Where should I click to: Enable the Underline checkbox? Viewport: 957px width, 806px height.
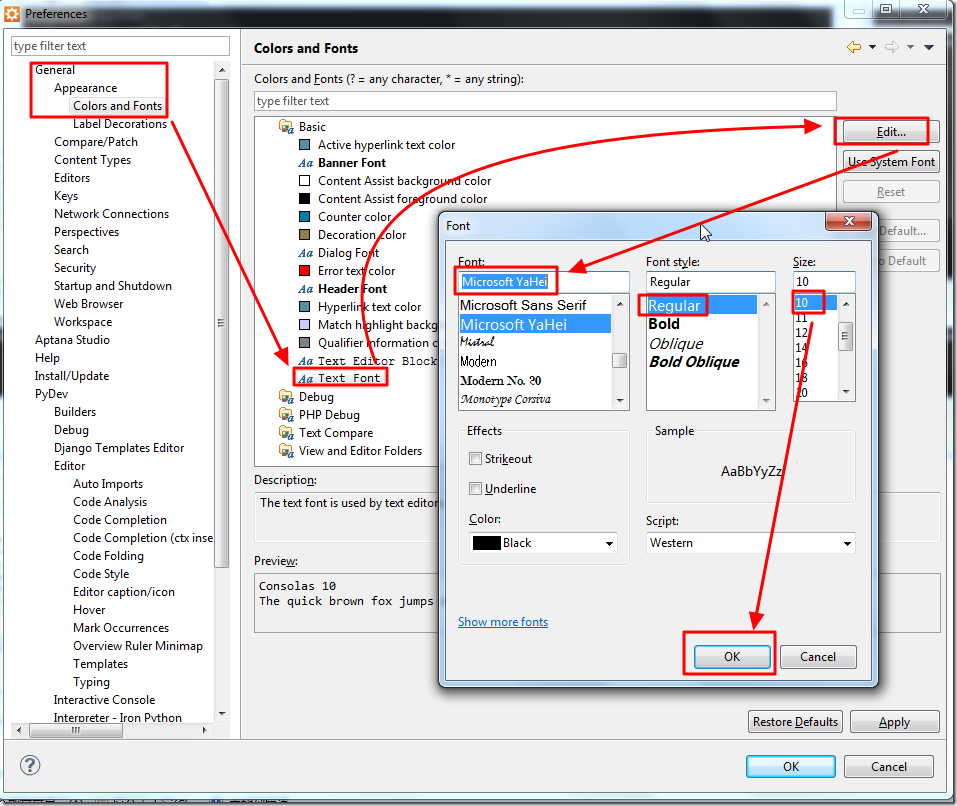(475, 488)
